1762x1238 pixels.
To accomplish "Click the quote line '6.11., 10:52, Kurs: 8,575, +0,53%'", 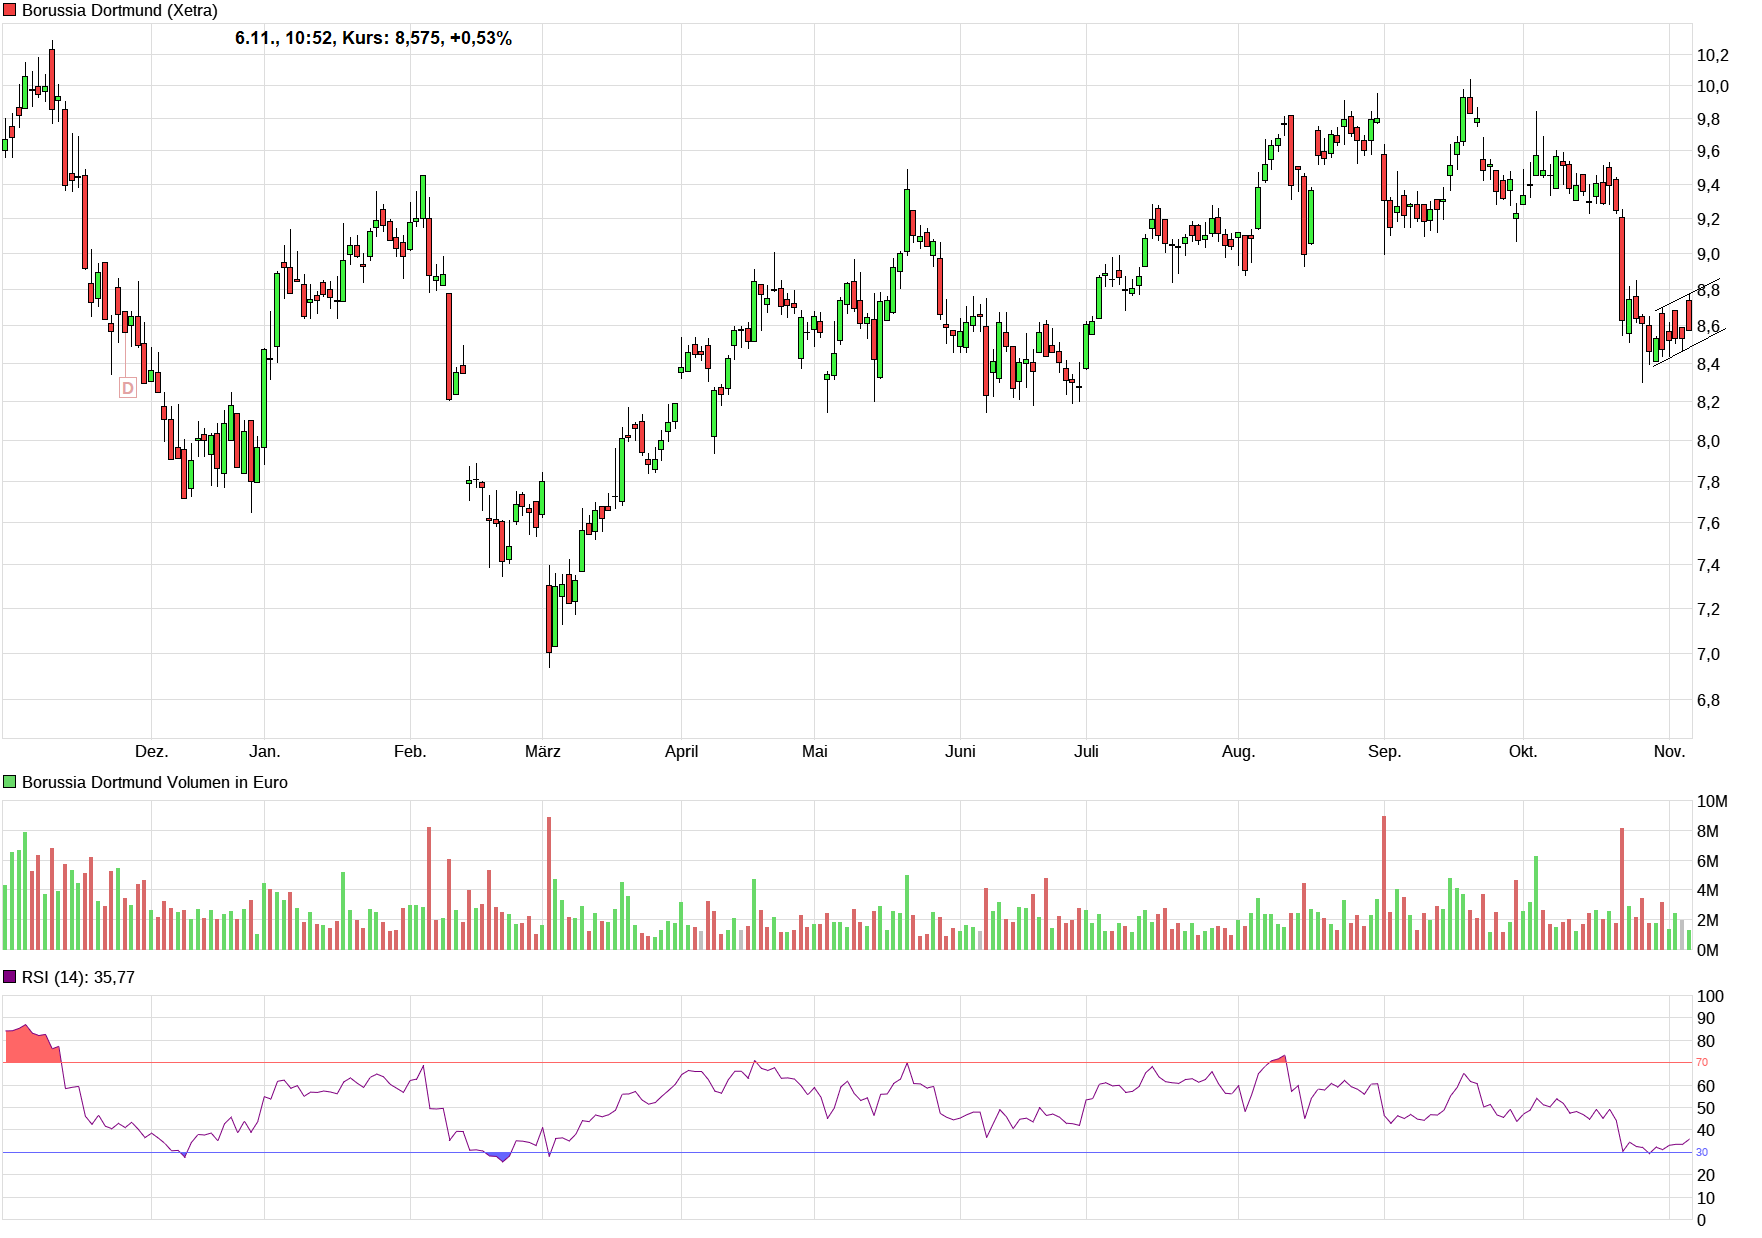I will click(373, 38).
